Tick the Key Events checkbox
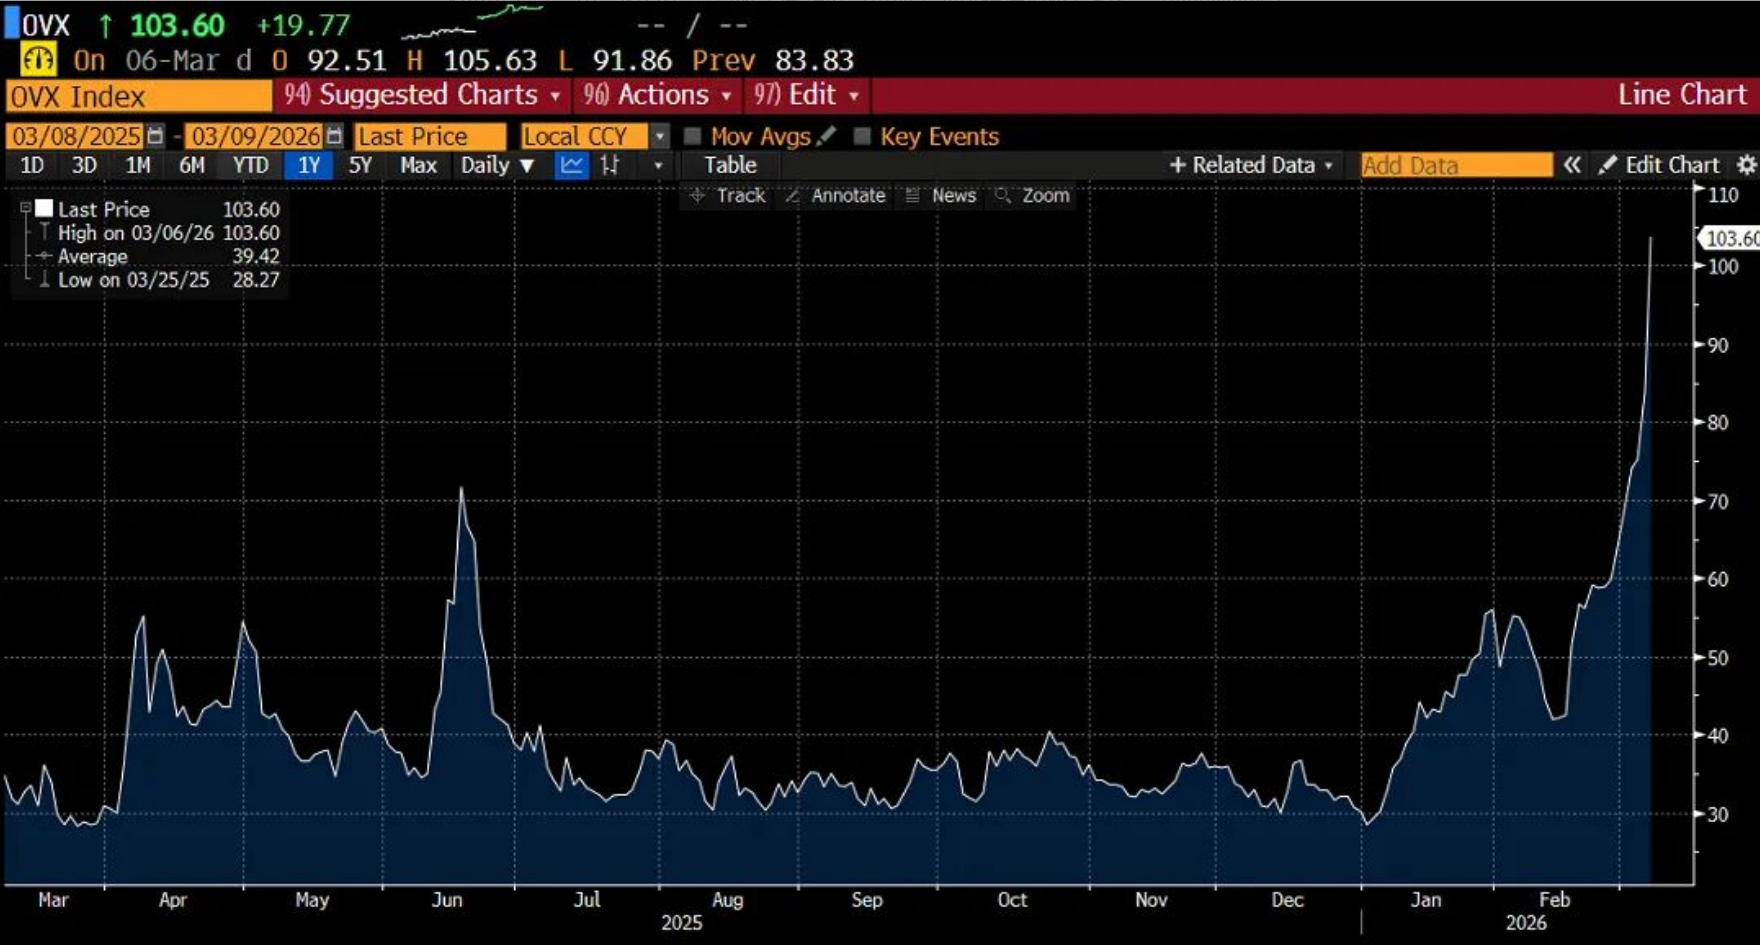This screenshot has height=945, width=1760. (x=862, y=136)
